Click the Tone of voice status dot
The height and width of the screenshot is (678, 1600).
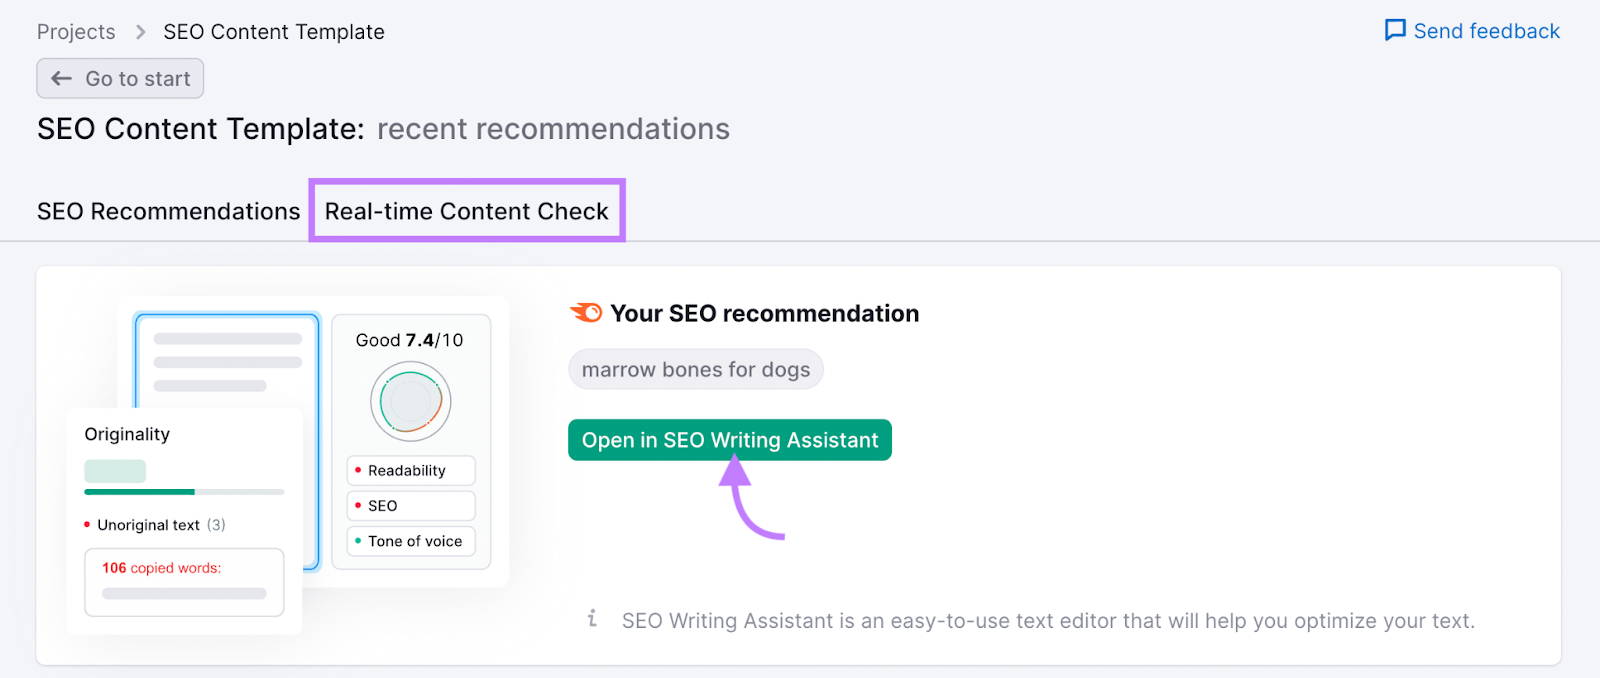point(358,541)
